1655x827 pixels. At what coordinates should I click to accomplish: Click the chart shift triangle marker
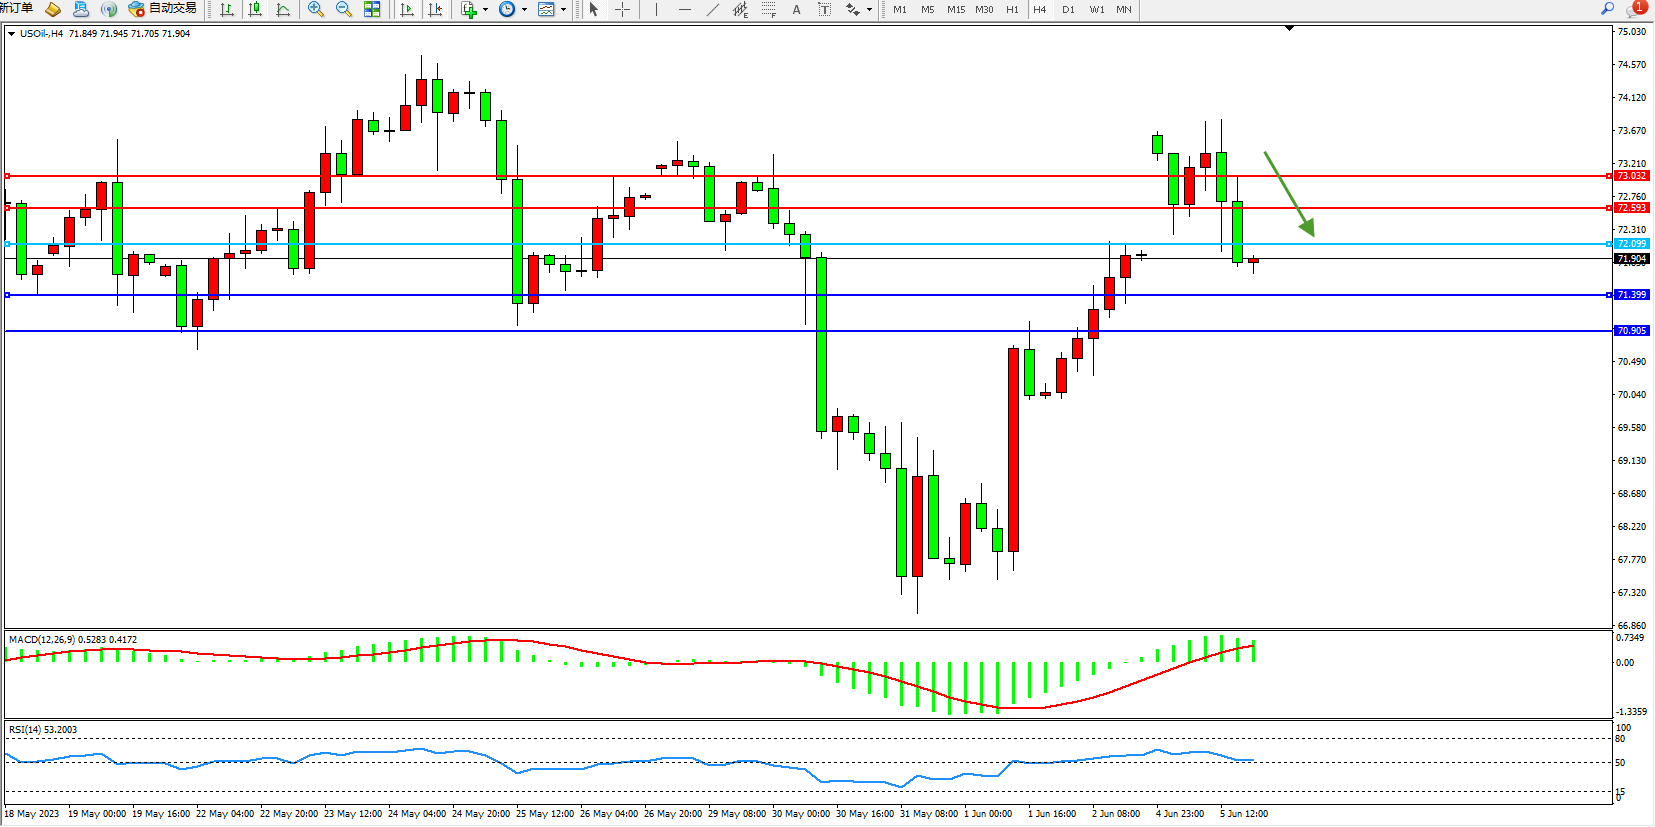tap(1289, 28)
